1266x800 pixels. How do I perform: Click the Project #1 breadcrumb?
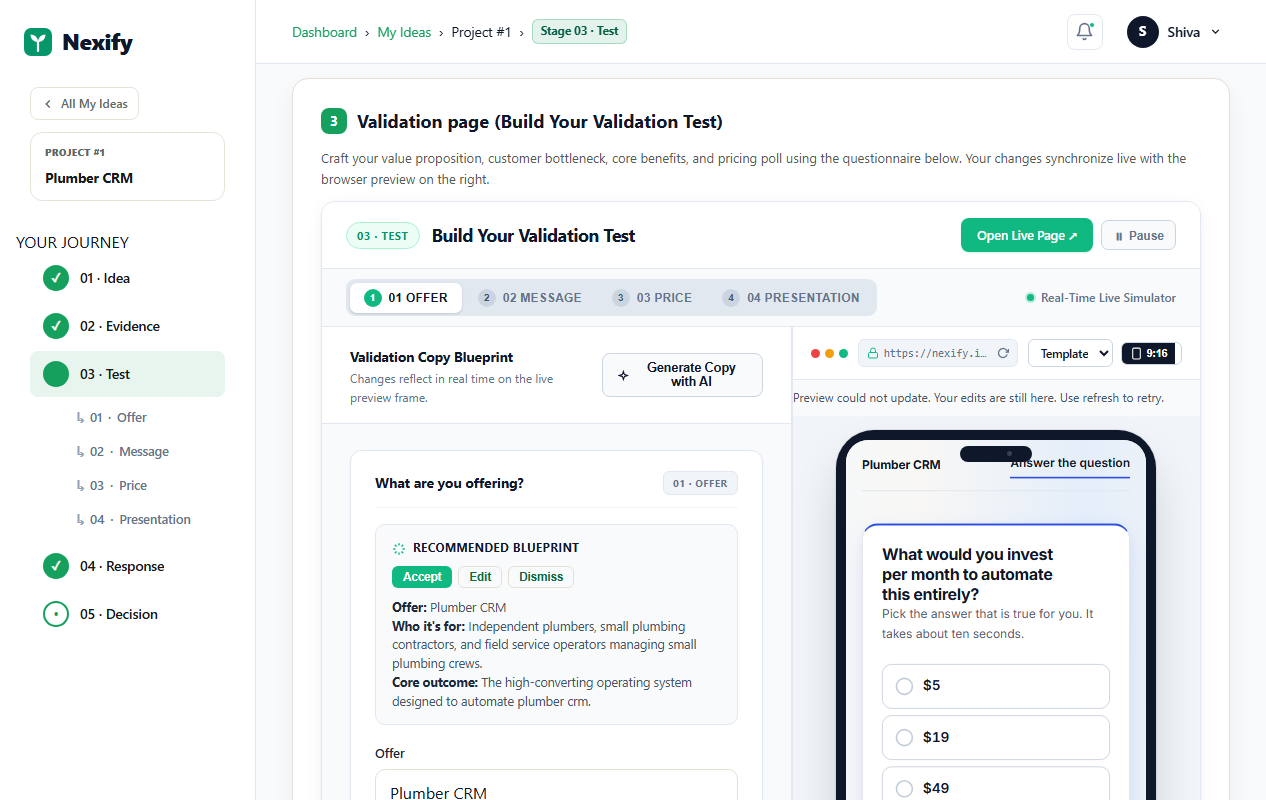(x=481, y=32)
